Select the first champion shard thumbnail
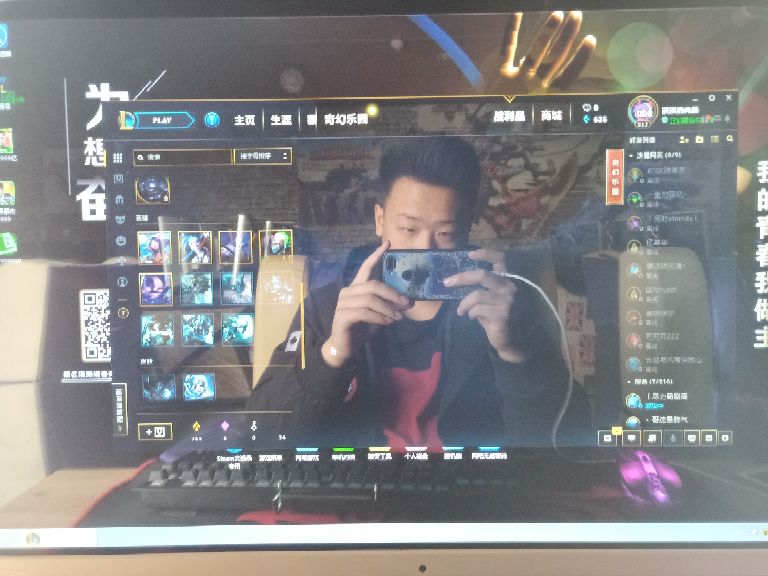Viewport: 768px width, 576px height. (154, 246)
